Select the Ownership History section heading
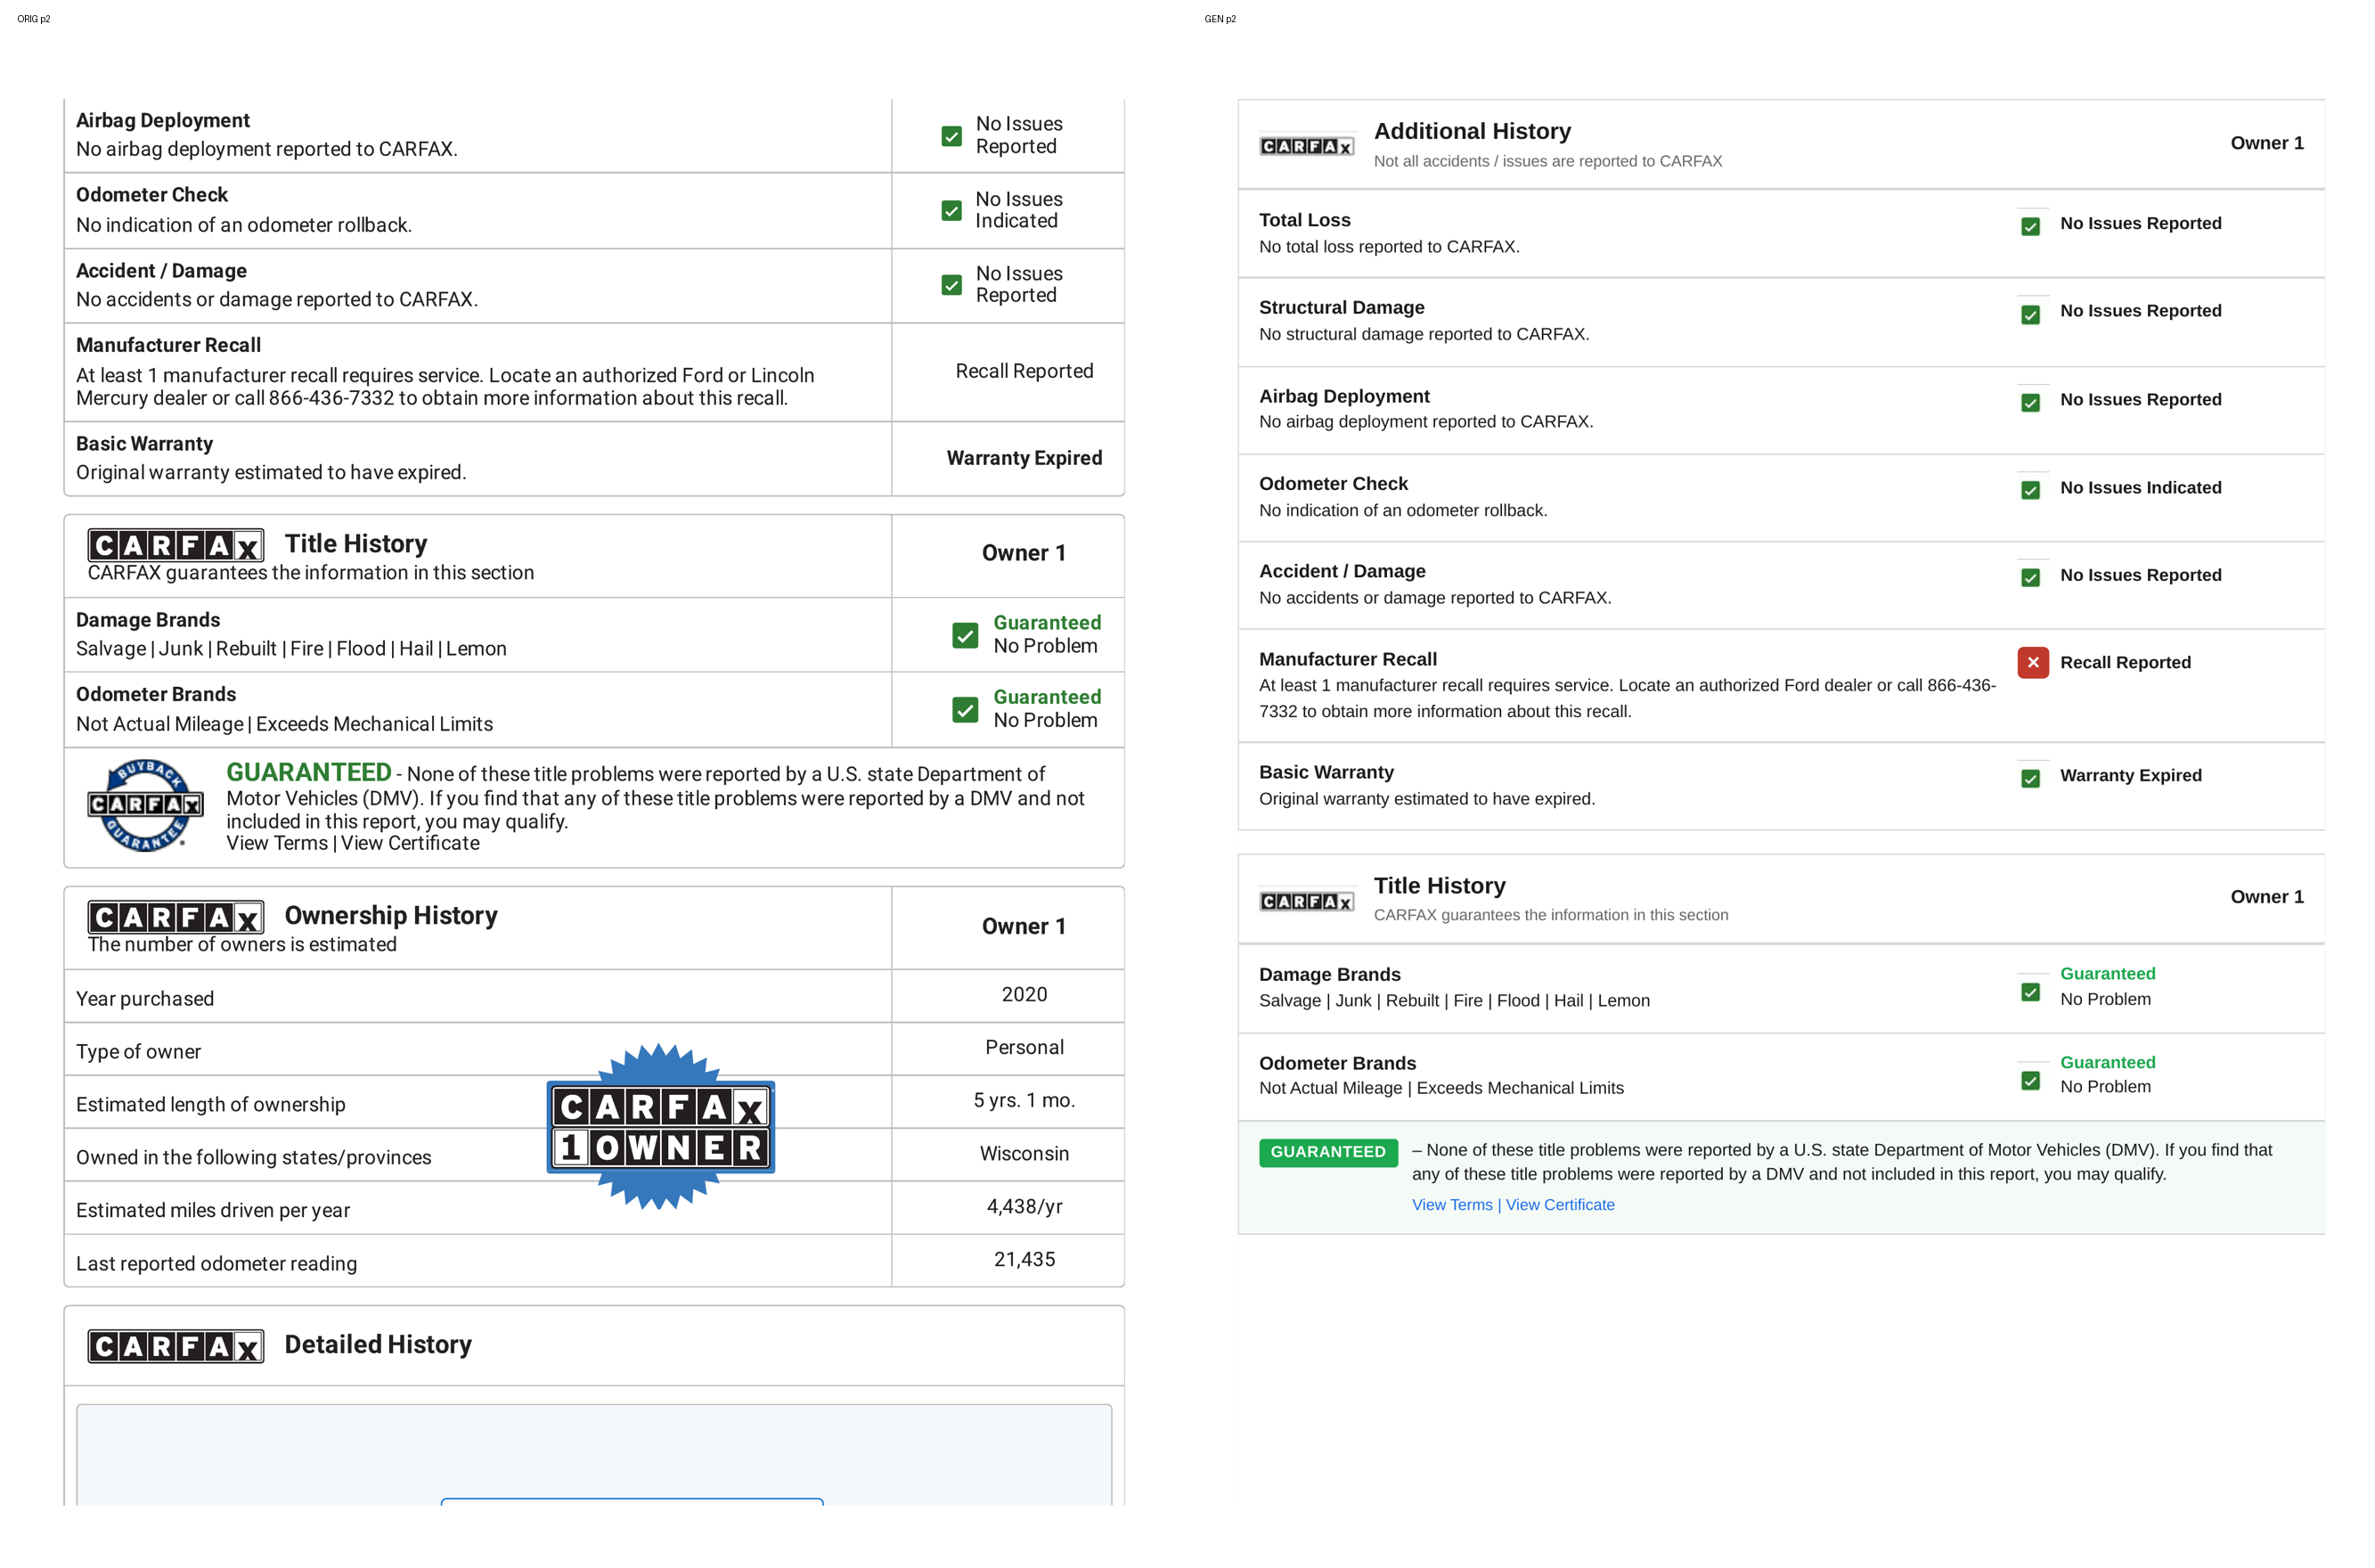The width and height of the screenshot is (2375, 1568). [391, 915]
